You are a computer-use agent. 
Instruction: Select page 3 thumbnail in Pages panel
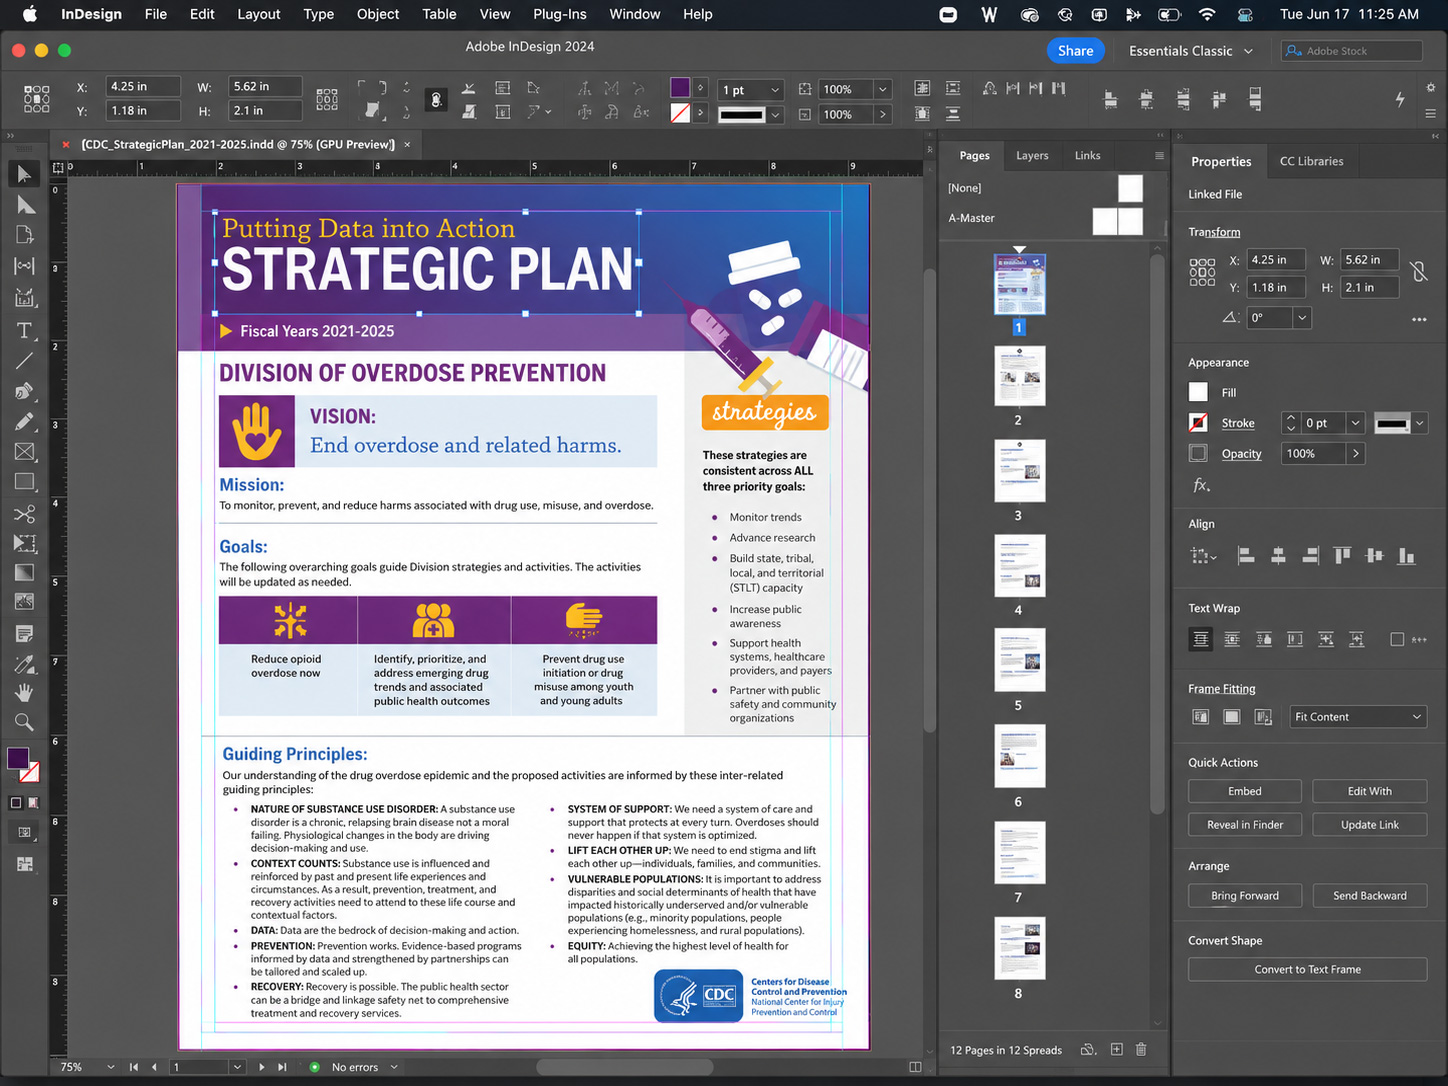[1019, 470]
